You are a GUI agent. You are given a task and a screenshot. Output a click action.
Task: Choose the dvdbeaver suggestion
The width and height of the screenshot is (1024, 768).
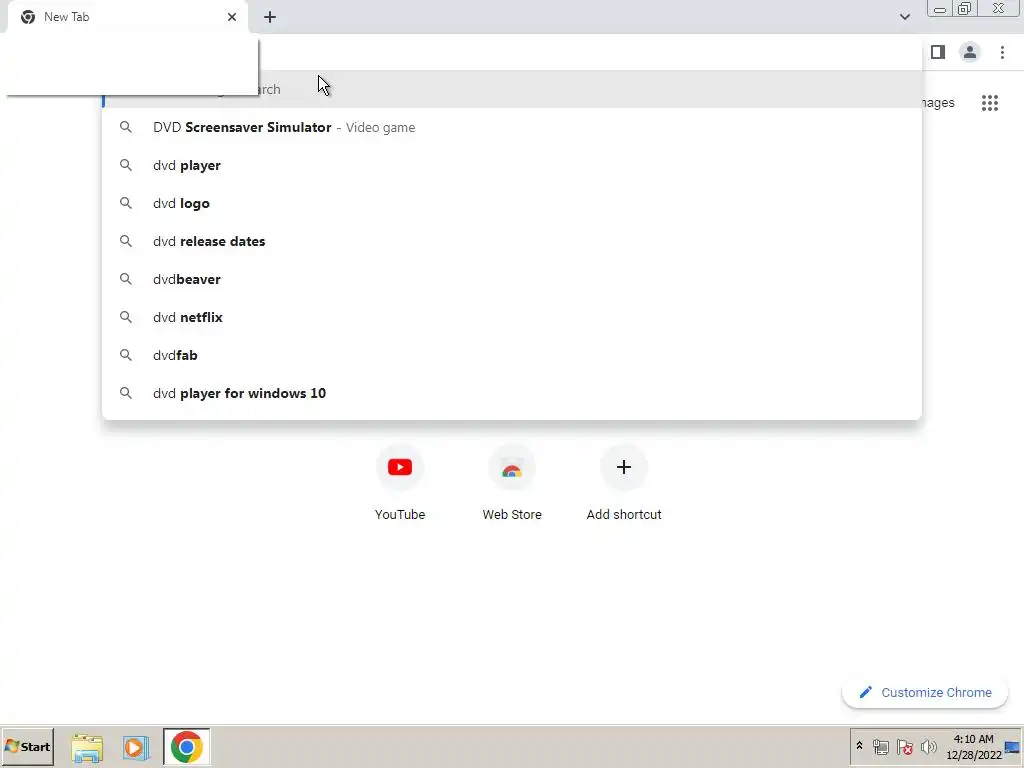[512, 279]
